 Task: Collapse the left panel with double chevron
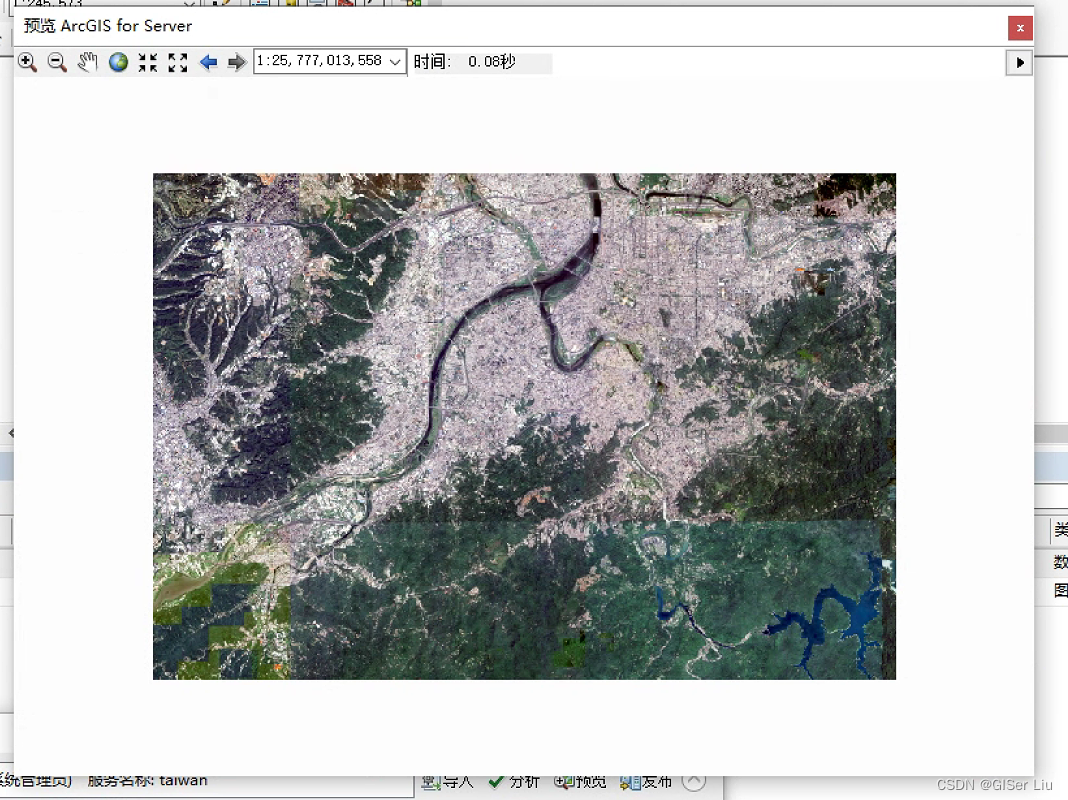click(10, 433)
